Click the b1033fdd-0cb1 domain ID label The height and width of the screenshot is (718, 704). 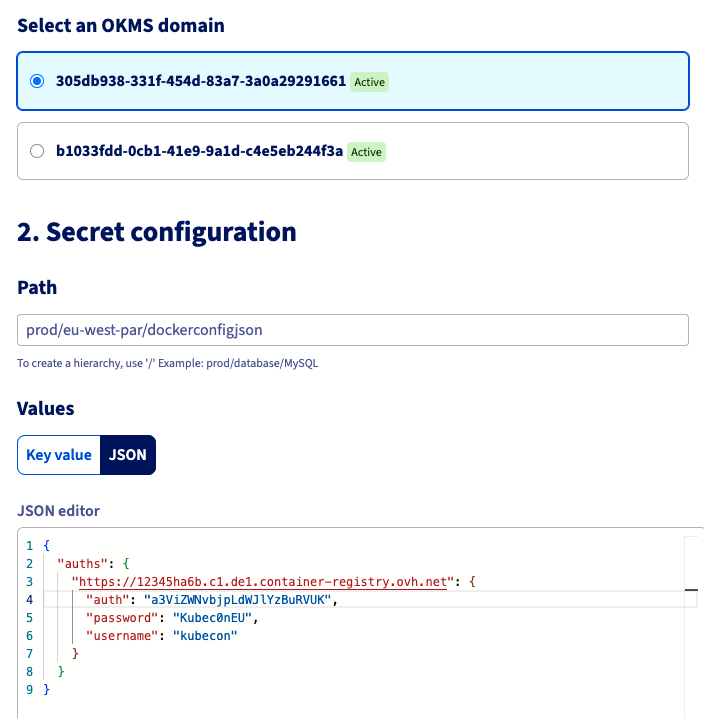[x=199, y=151]
